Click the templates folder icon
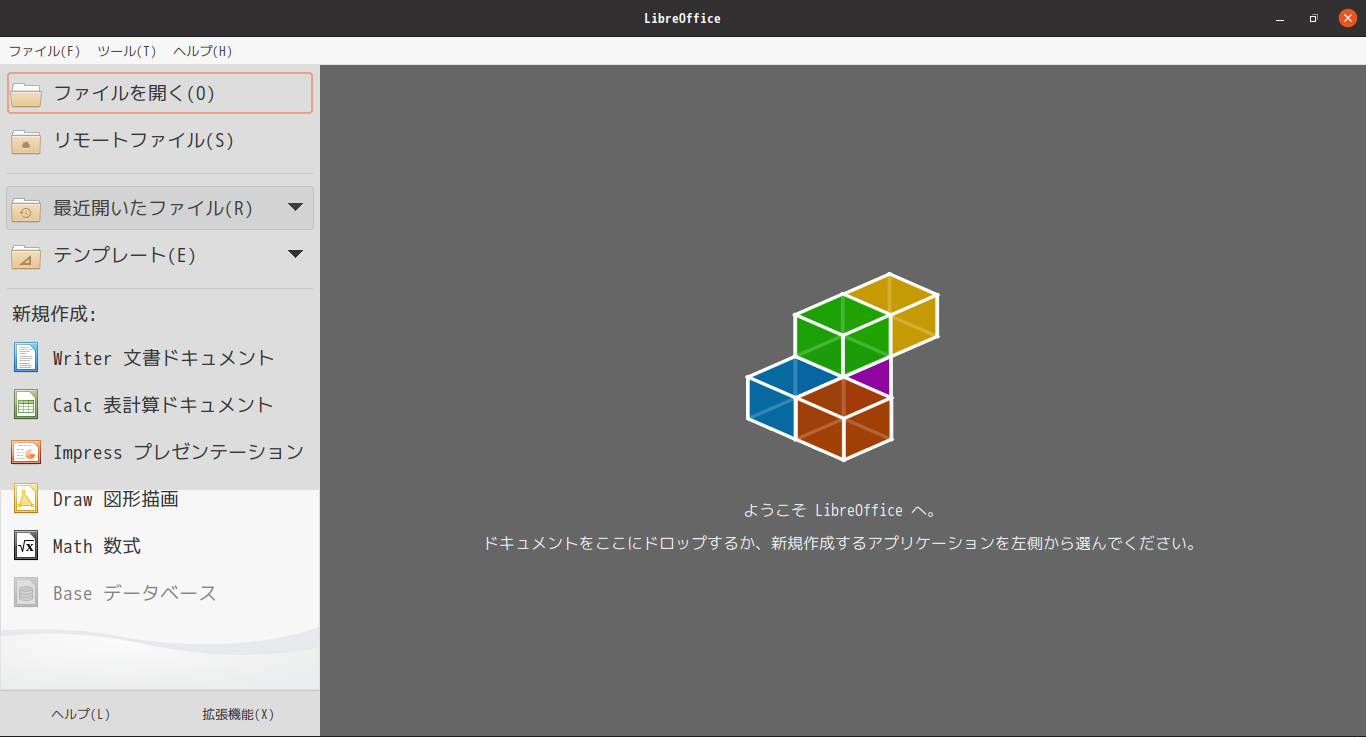 26,256
